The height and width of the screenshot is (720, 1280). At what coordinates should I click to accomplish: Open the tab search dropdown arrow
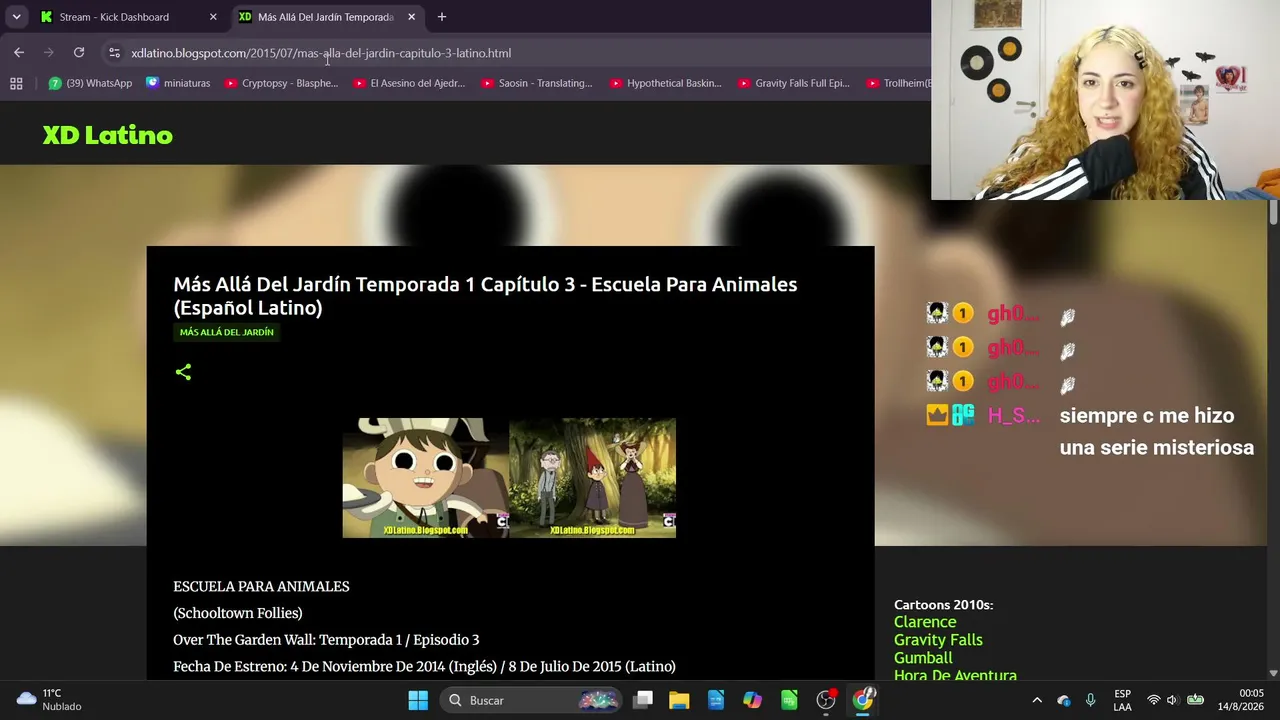pos(16,17)
